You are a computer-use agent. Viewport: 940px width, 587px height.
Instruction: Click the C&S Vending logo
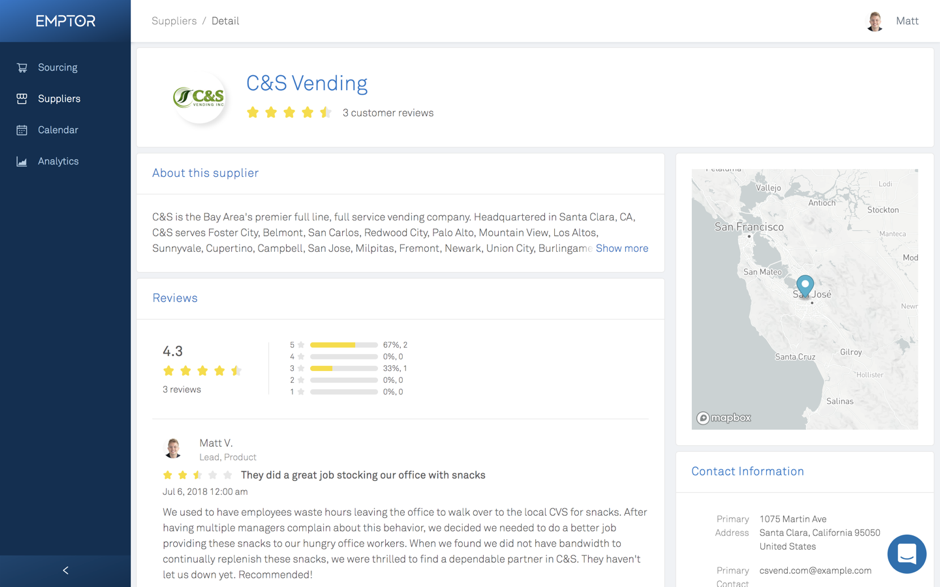tap(199, 97)
